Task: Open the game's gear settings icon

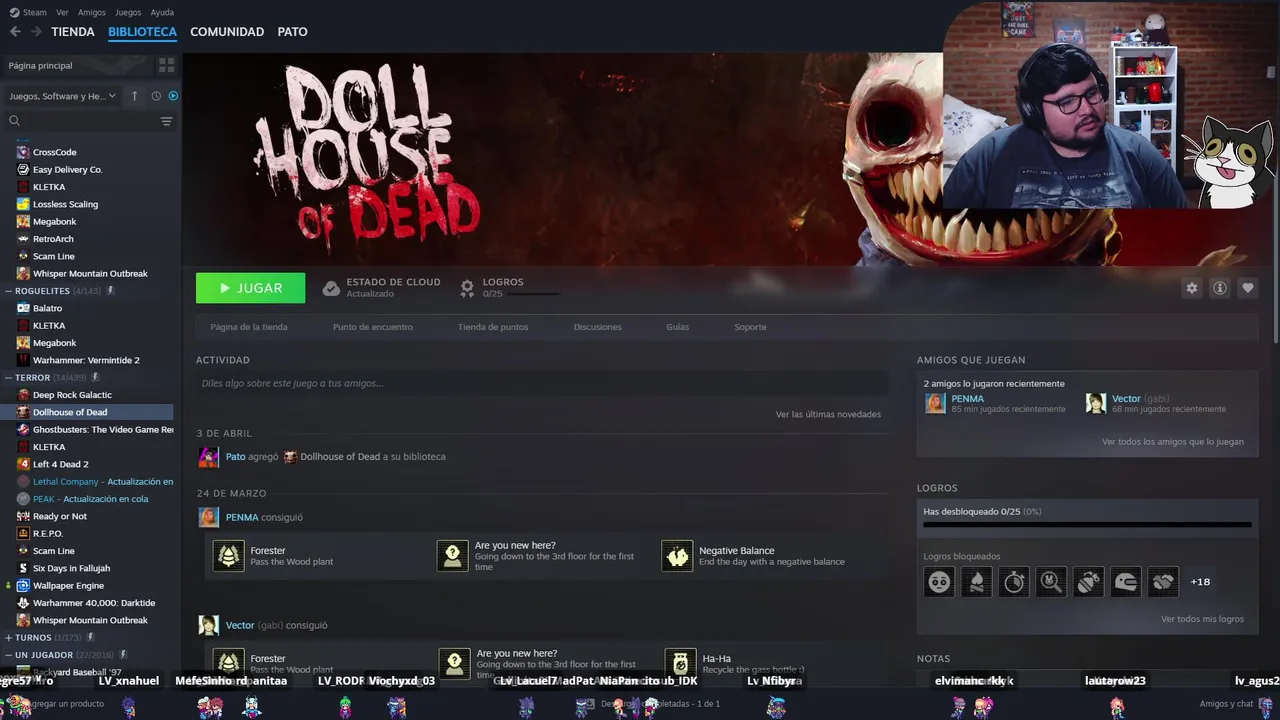Action: click(1191, 288)
